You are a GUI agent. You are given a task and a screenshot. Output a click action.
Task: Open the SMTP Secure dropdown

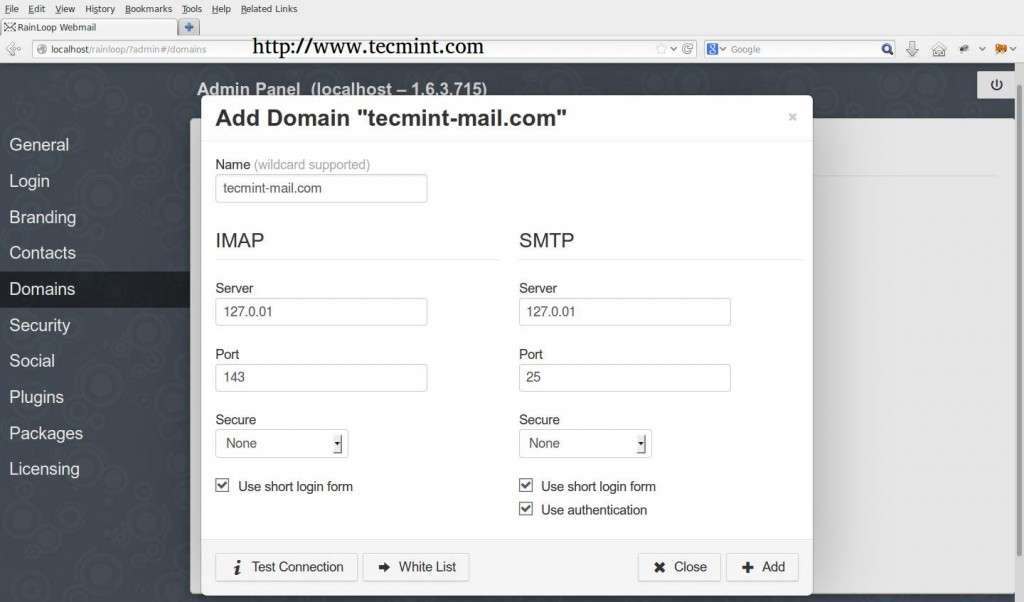(585, 443)
